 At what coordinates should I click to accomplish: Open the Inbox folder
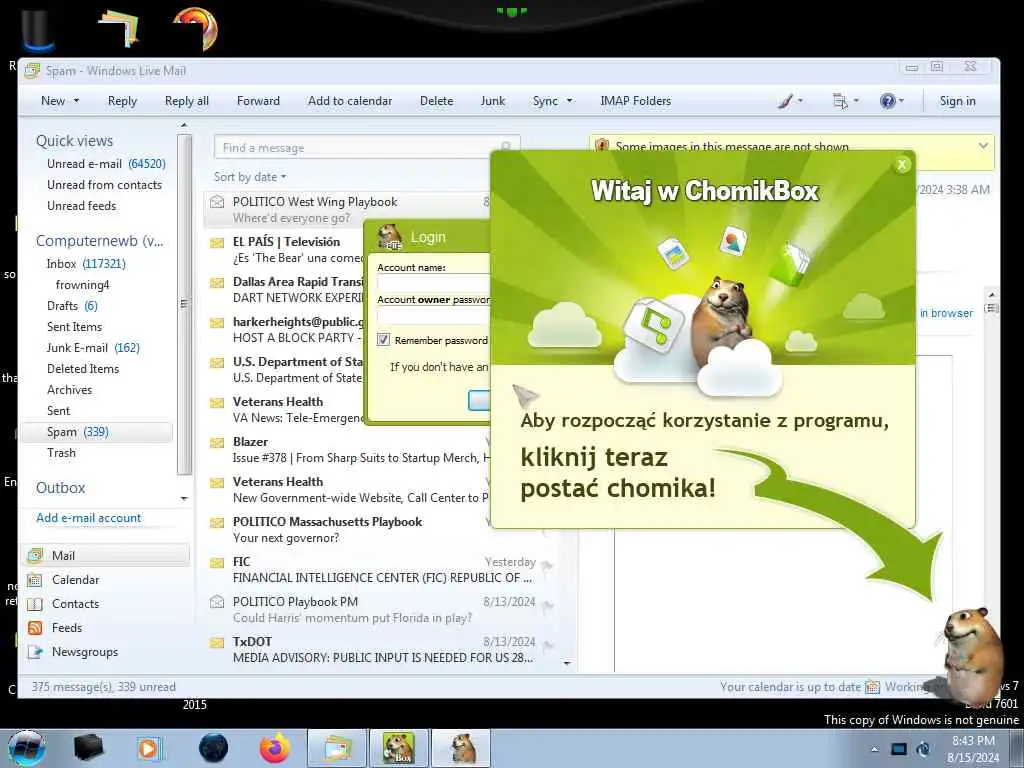click(86, 264)
